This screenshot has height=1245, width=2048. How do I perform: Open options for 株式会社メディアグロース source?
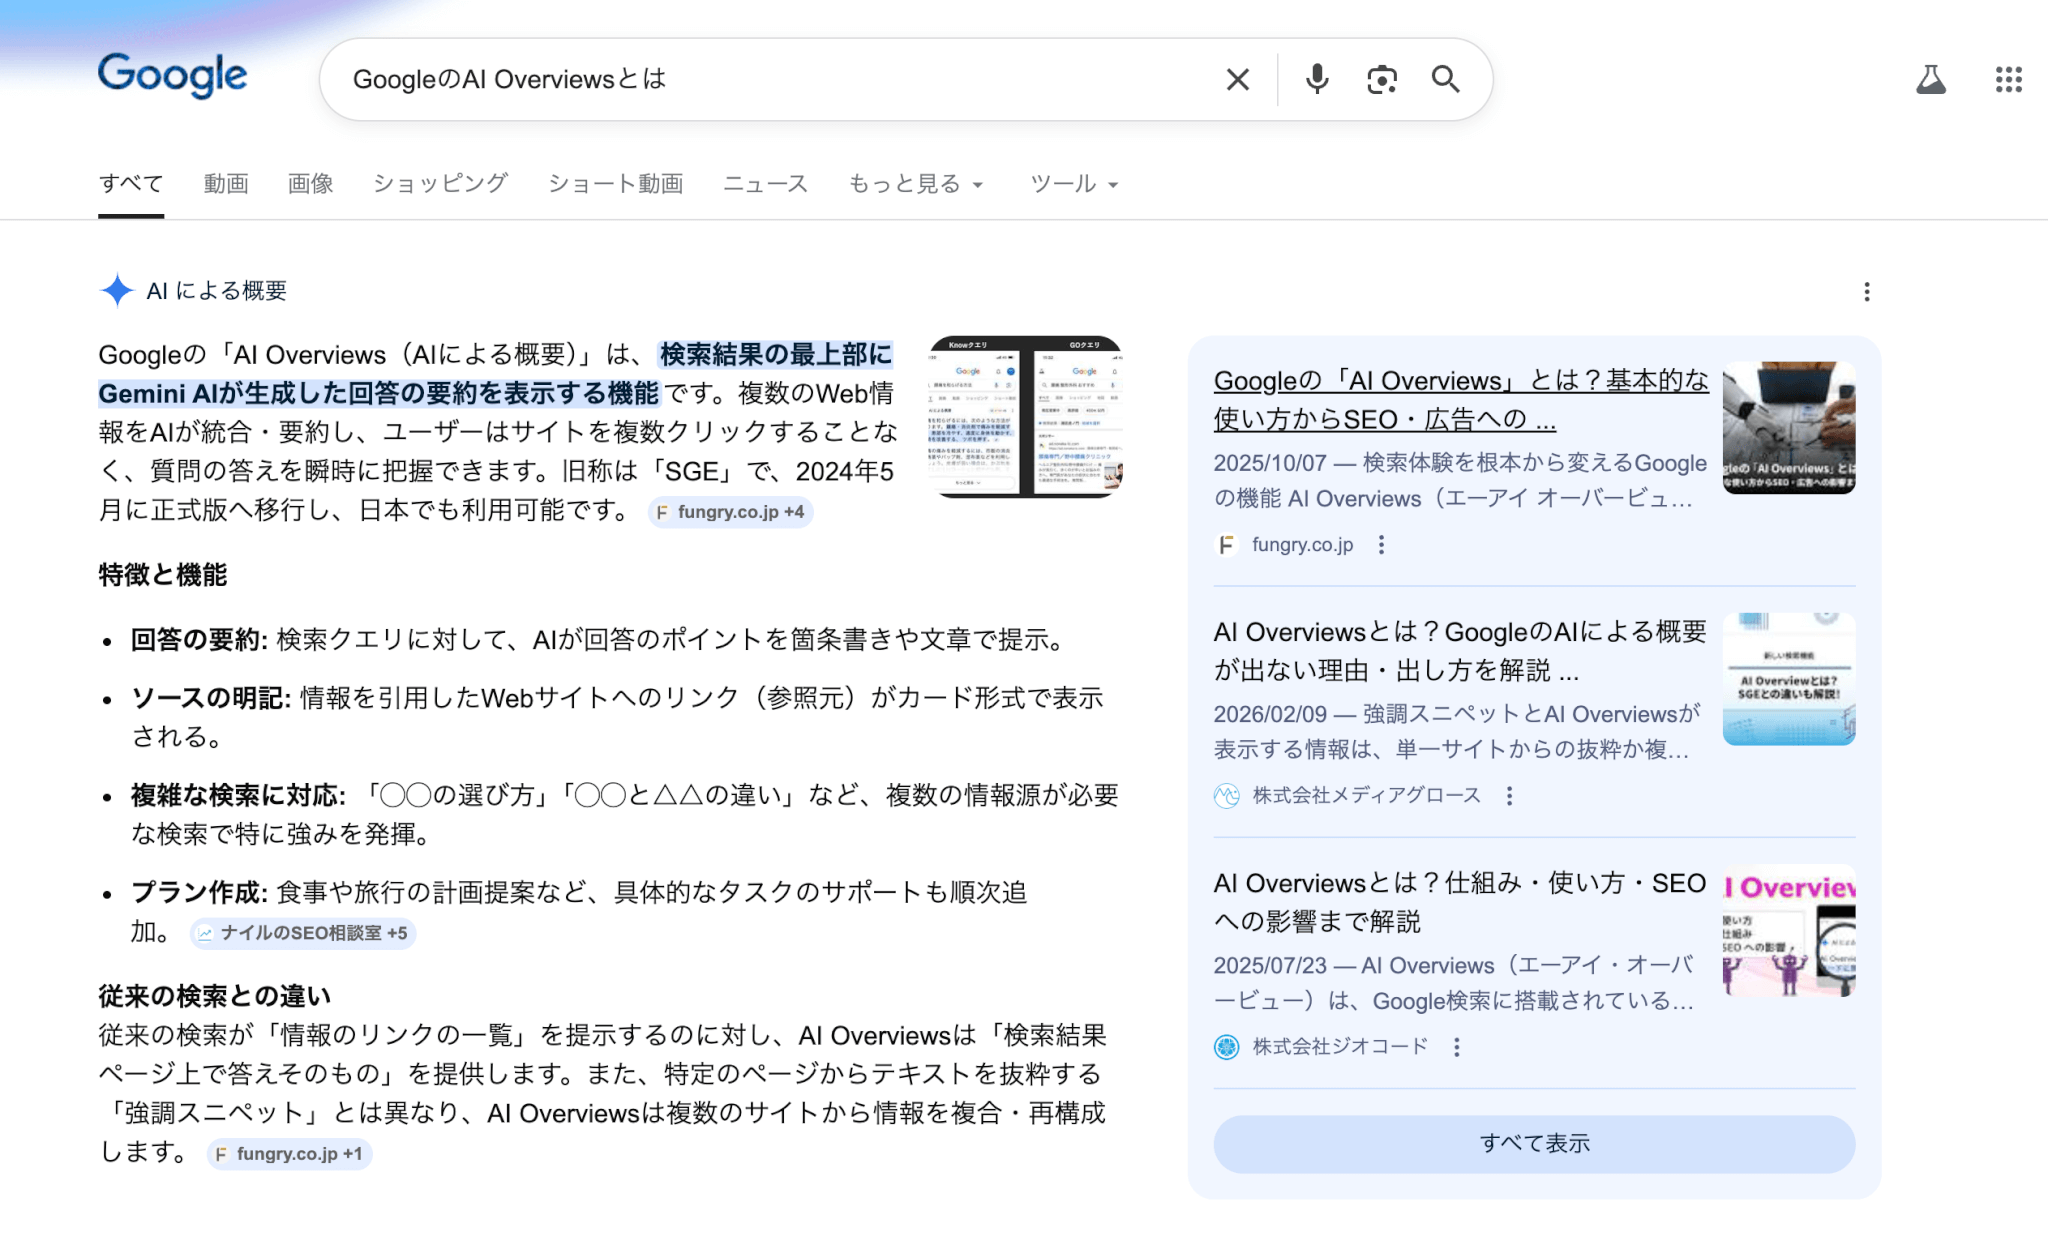coord(1509,796)
